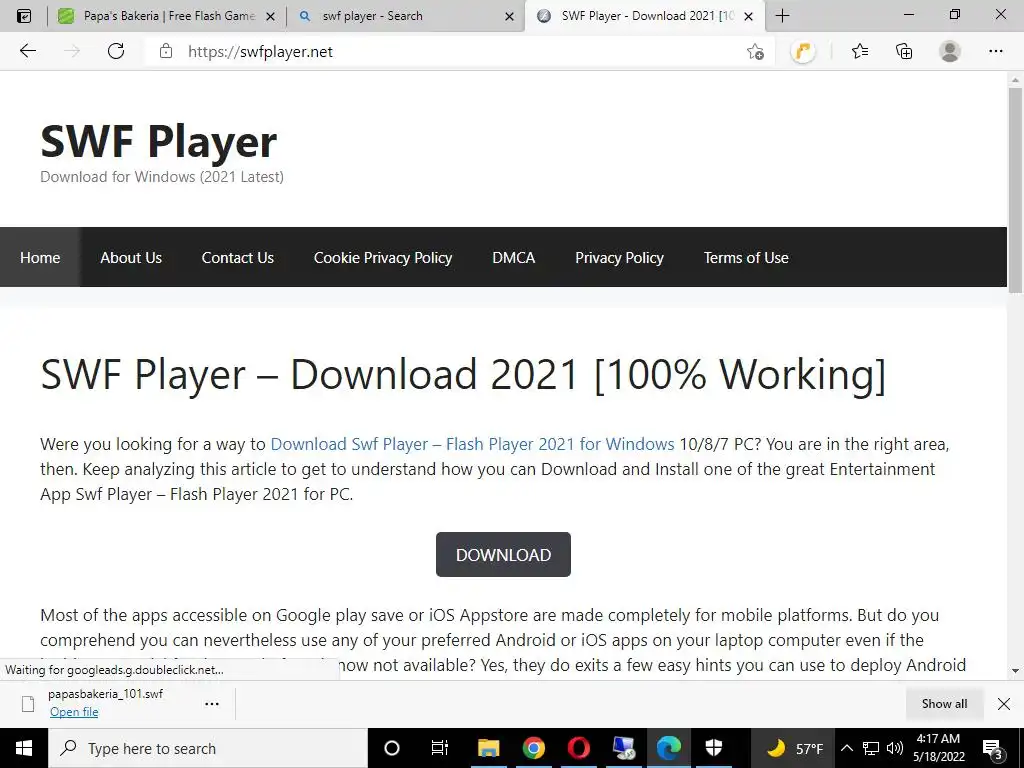View site info via the padlock icon
1024x768 pixels.
pyautogui.click(x=166, y=51)
